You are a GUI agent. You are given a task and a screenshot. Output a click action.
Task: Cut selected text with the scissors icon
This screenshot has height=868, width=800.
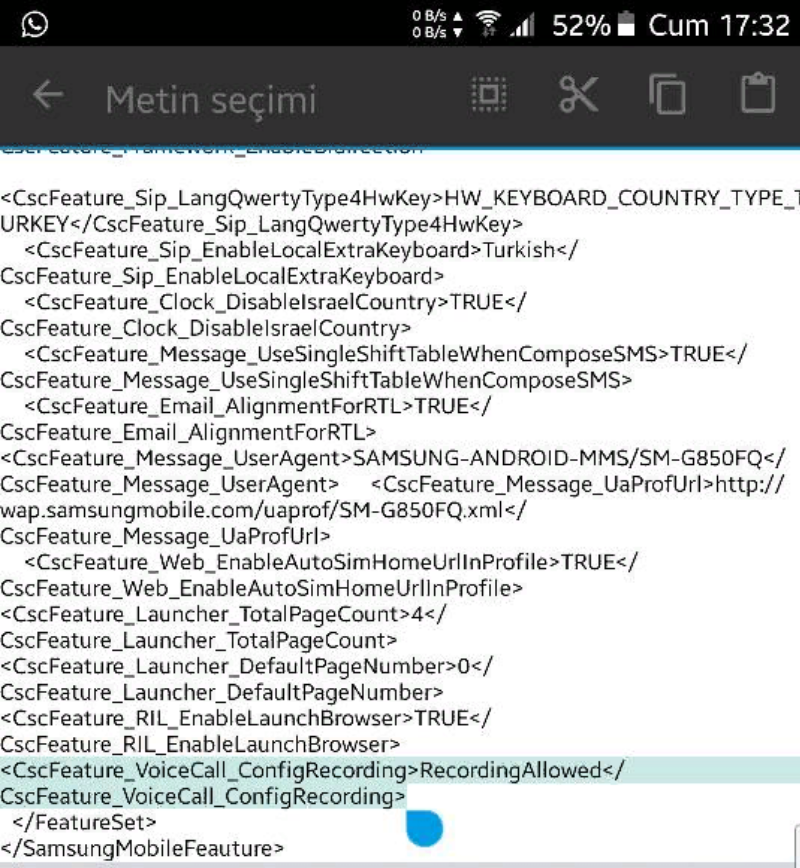[x=579, y=95]
